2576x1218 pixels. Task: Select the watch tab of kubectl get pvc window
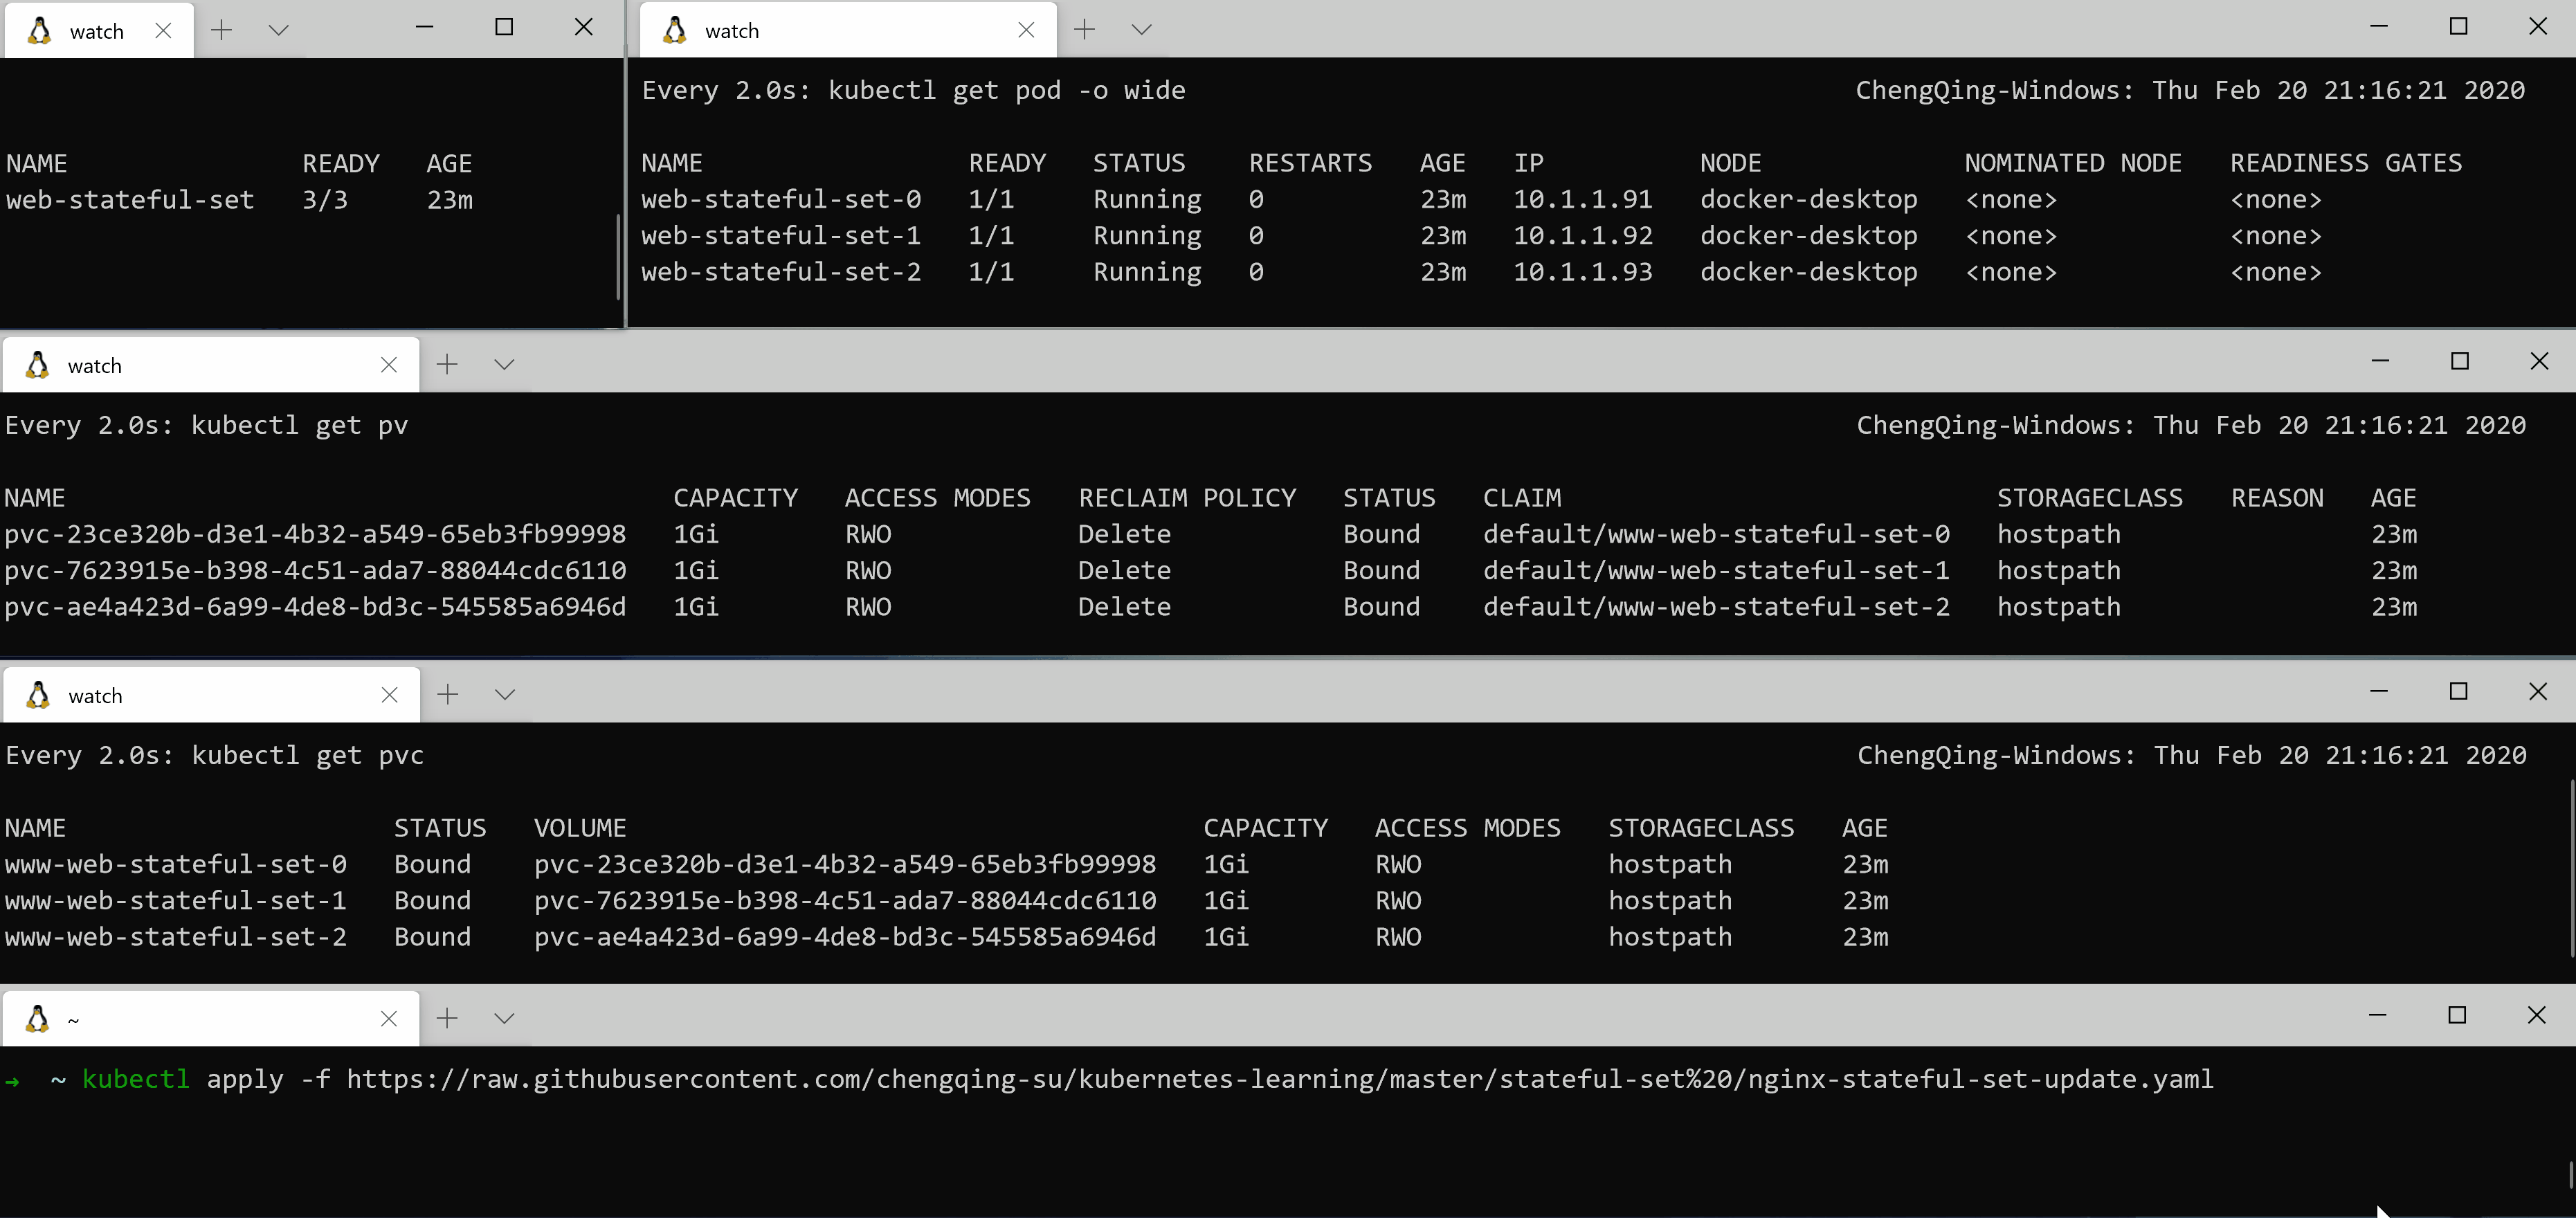click(x=95, y=695)
